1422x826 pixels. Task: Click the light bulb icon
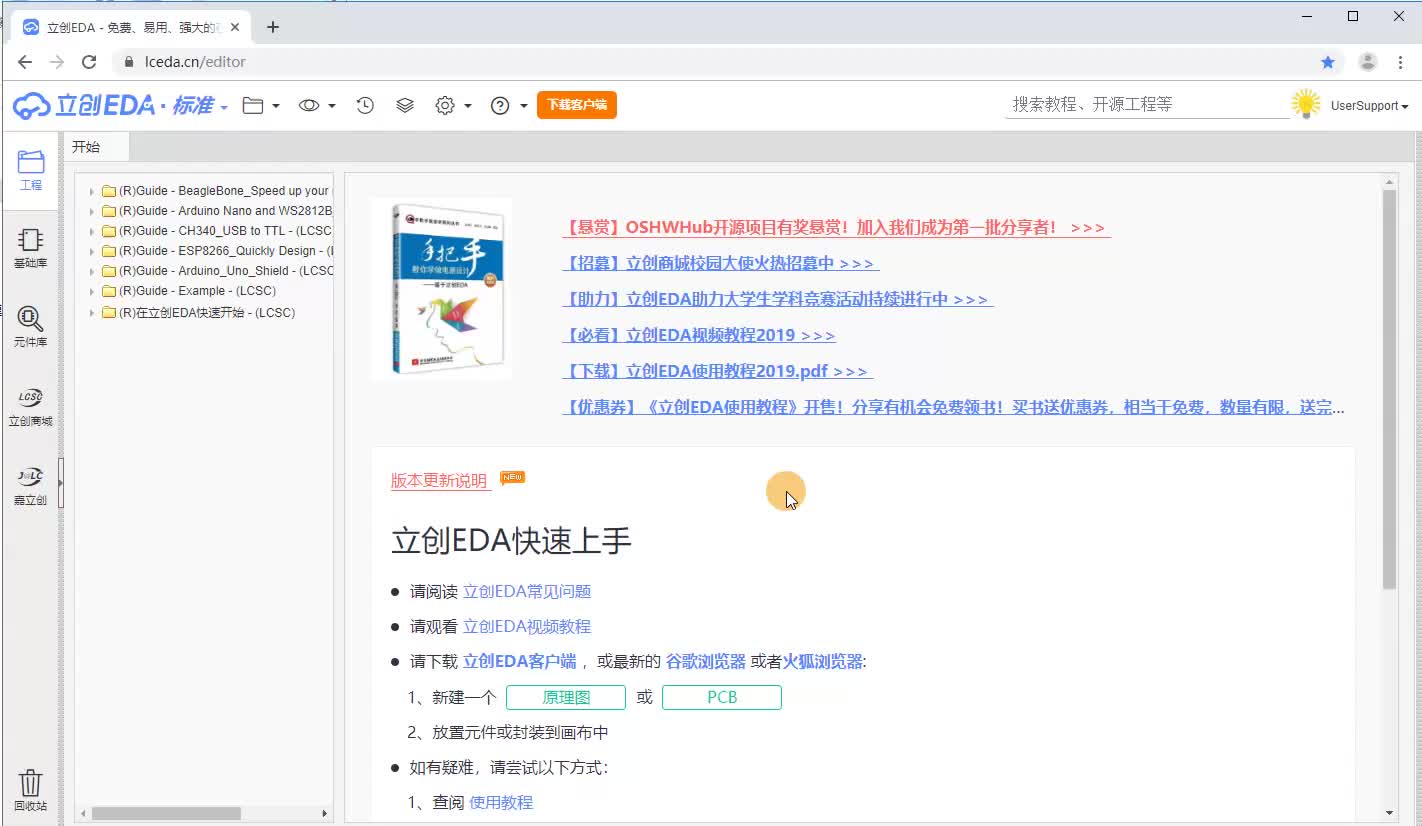coord(1305,104)
